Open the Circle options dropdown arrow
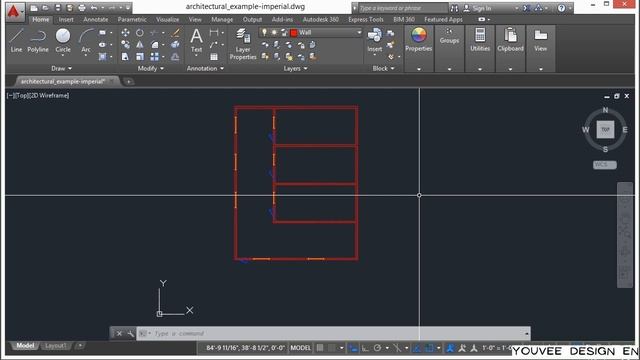Image resolution: width=640 pixels, height=360 pixels. [x=63, y=55]
